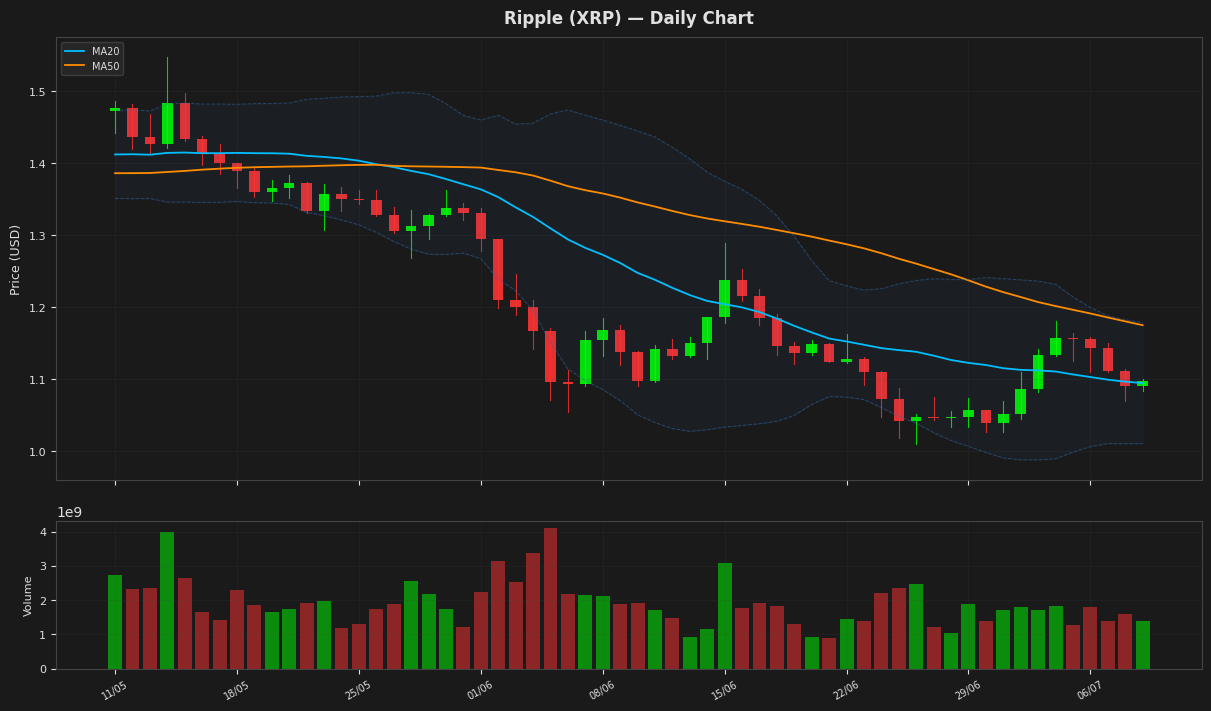
Task: Click the 06/07 date label
Action: 1089,690
